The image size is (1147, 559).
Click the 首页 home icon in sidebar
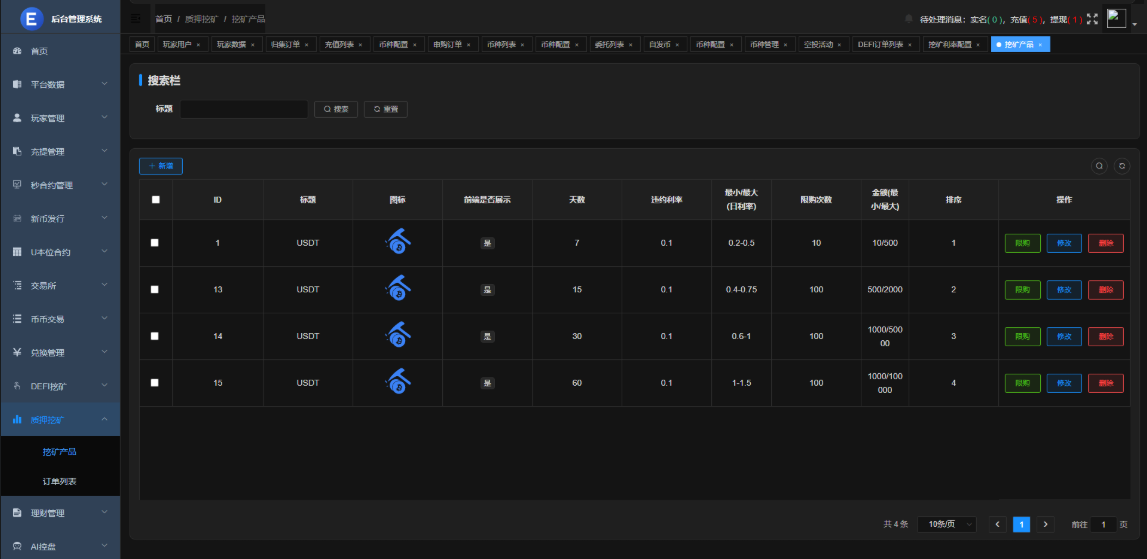17,51
